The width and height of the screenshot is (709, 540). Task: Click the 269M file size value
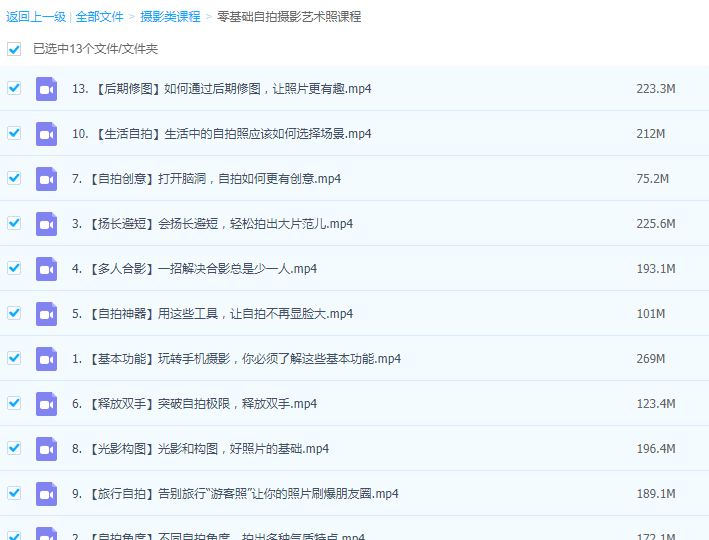(651, 359)
